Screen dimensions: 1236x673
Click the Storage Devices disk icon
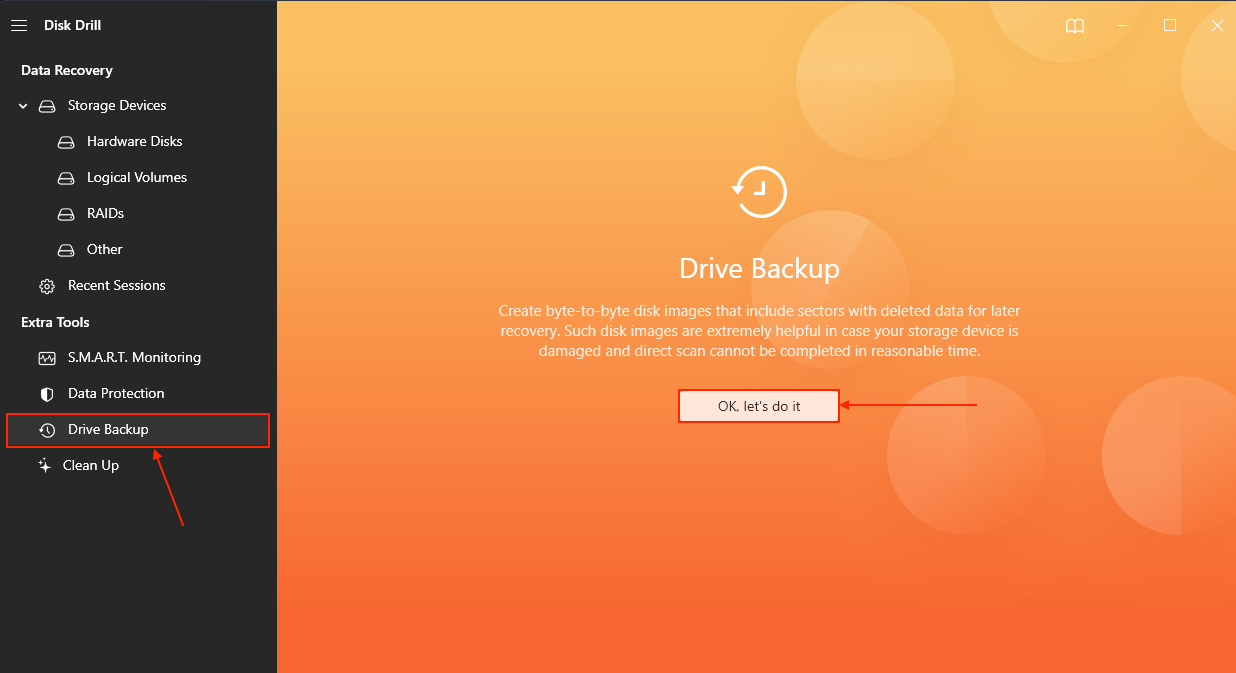tap(47, 106)
